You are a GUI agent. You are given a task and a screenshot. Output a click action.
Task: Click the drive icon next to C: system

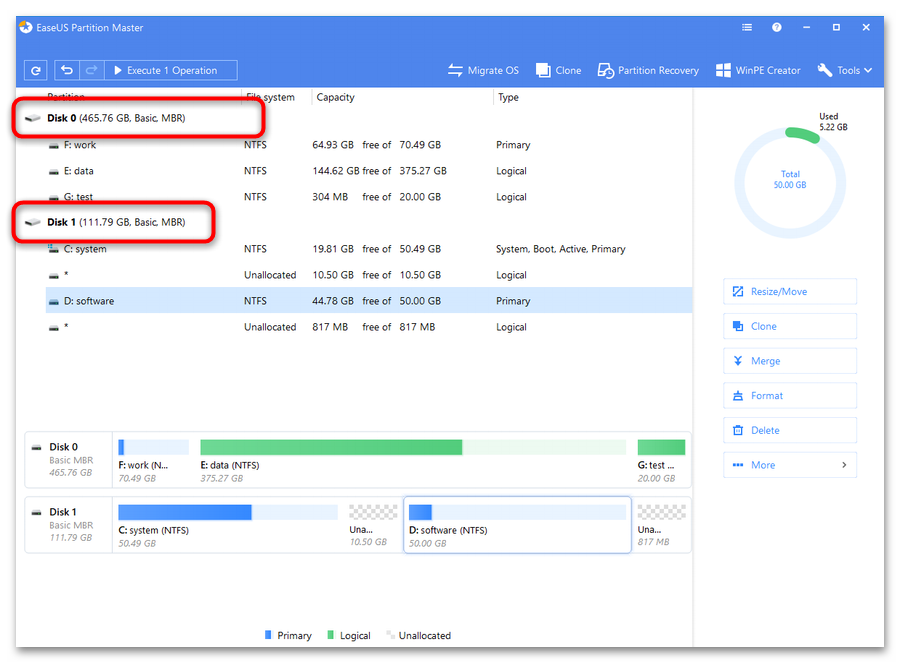pyautogui.click(x=53, y=249)
